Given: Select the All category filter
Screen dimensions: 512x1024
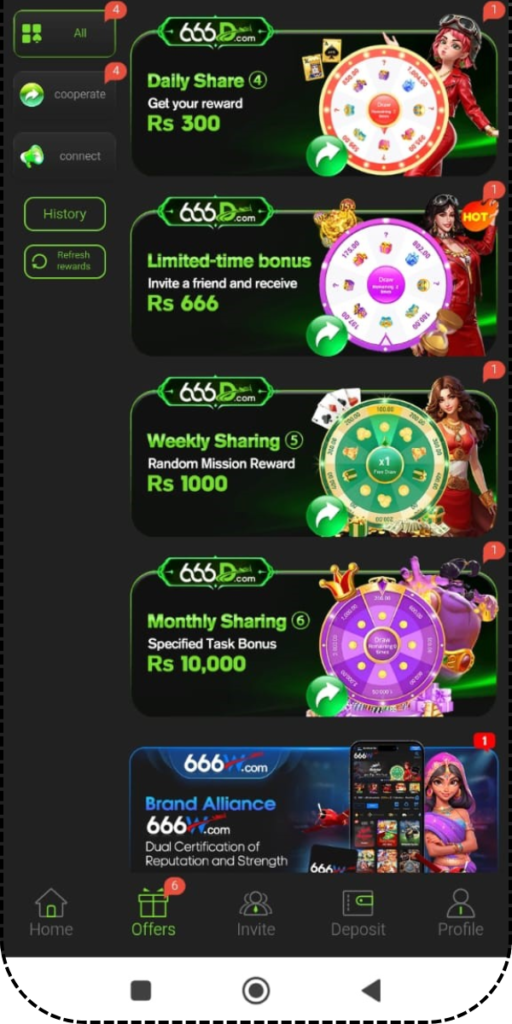Looking at the screenshot, I should (x=65, y=33).
